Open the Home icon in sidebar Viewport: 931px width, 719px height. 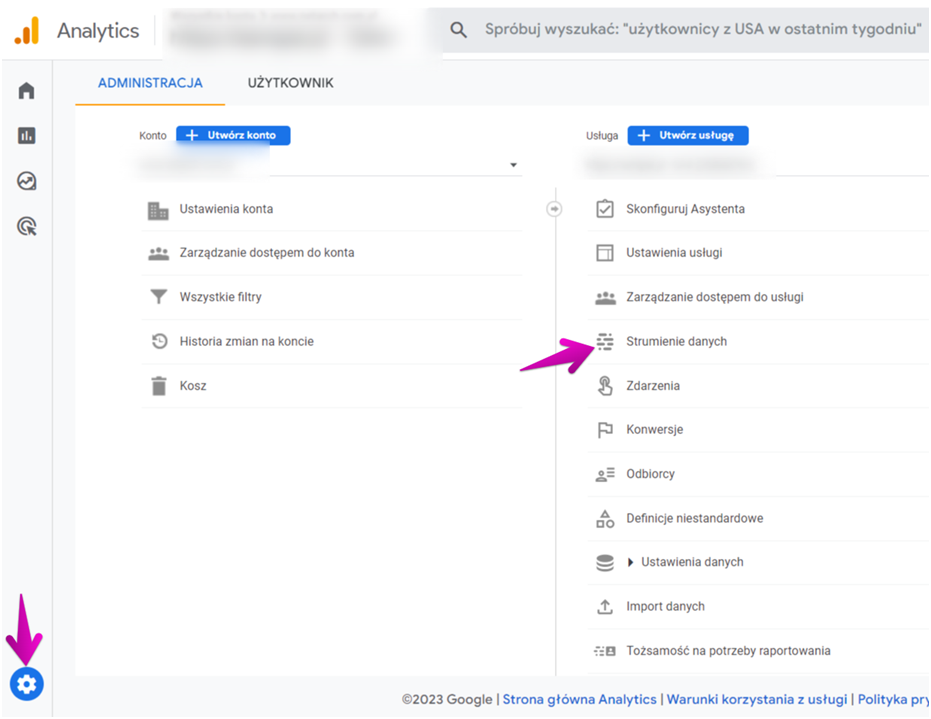tap(26, 91)
